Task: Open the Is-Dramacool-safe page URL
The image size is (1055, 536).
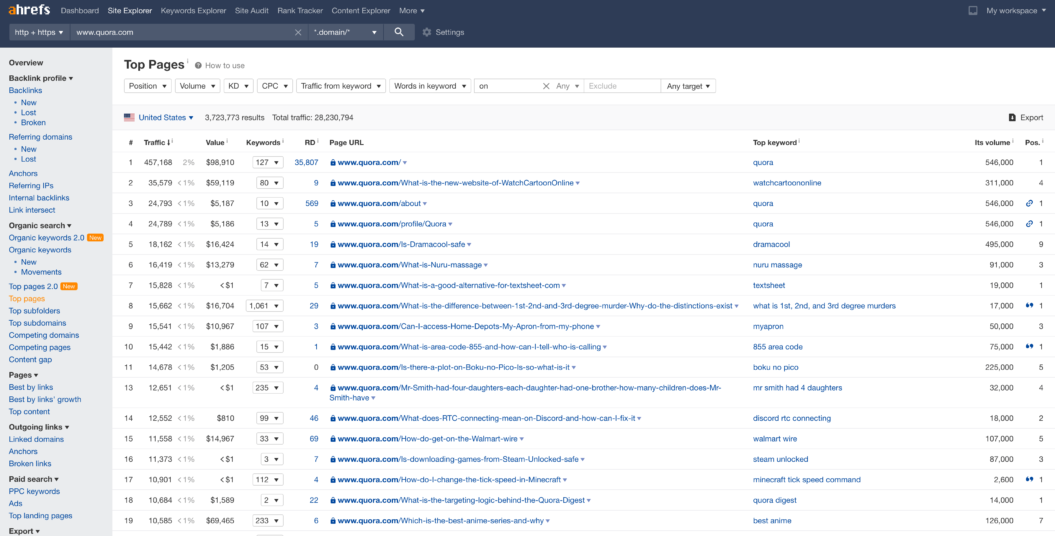Action: [x=402, y=245]
